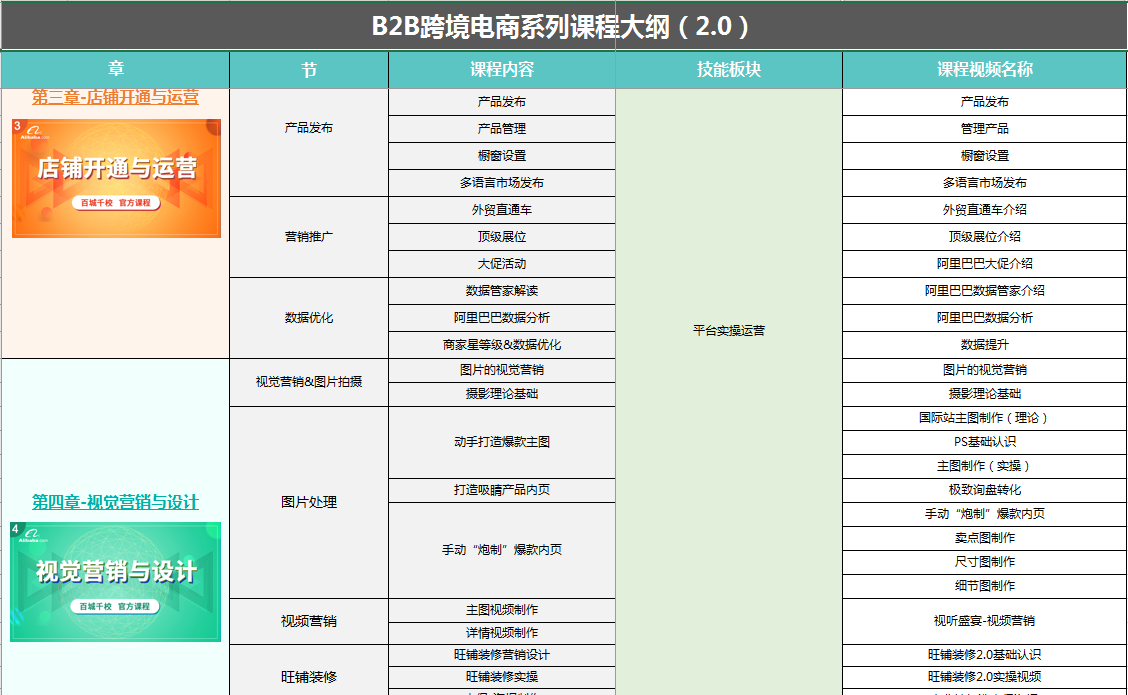The height and width of the screenshot is (695, 1128).
Task: Select the 主图制作（实操）video cell
Action: pyautogui.click(x=985, y=466)
